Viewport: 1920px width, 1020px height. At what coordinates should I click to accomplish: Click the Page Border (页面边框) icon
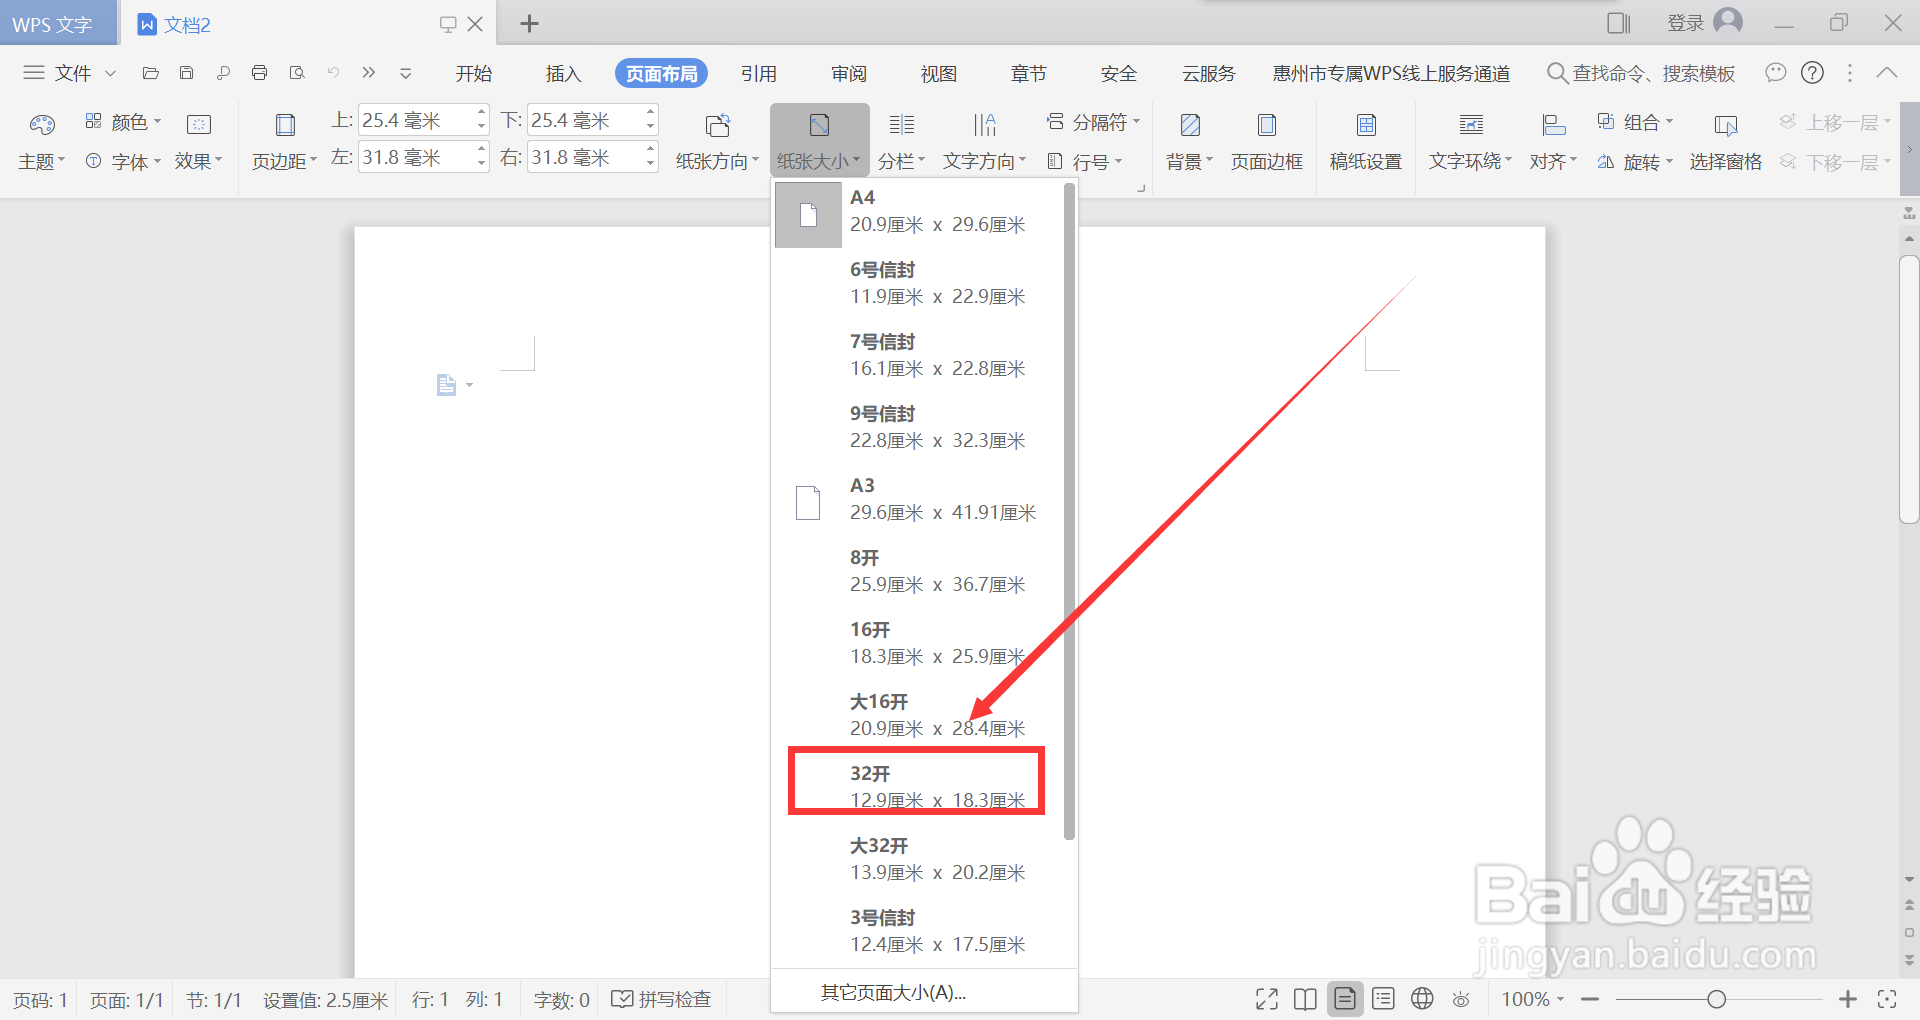pyautogui.click(x=1267, y=125)
